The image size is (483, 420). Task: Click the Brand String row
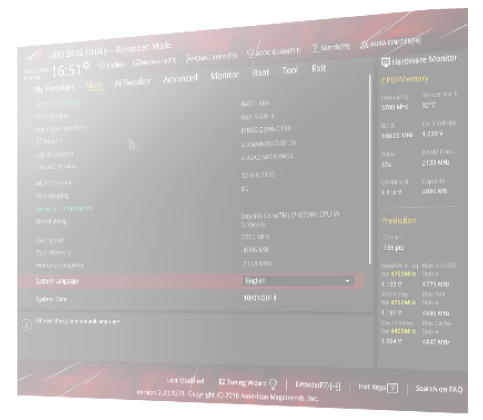pyautogui.click(x=191, y=221)
